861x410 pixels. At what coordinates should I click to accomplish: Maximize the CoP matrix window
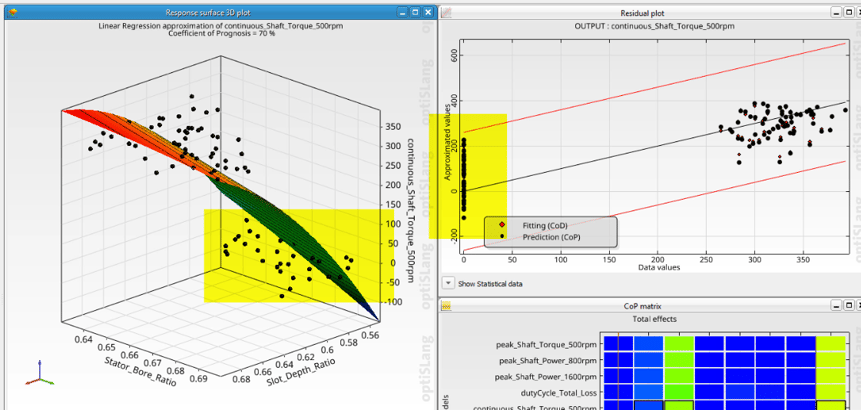848,305
